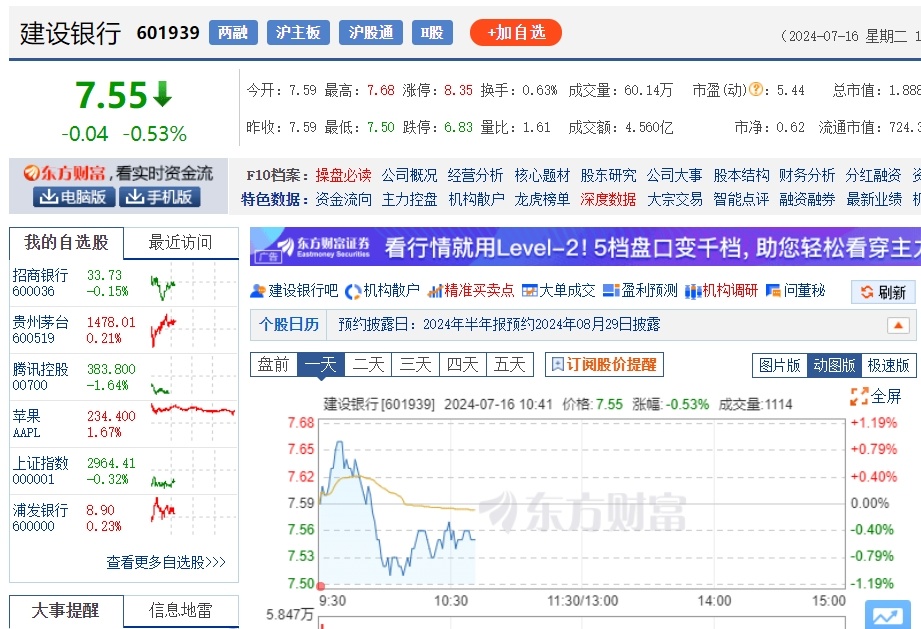
Task: Open 上证指数 000001 watchlist row
Action: 123,471
